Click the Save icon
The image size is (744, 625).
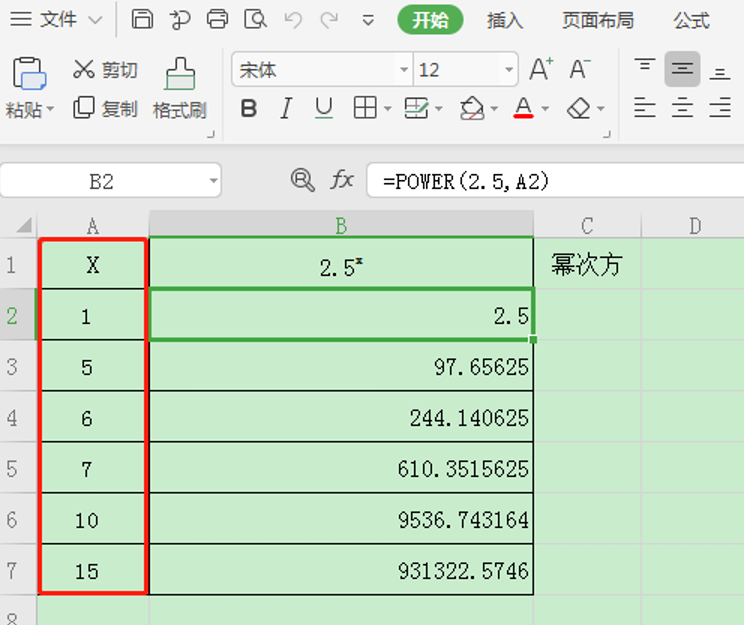coord(142,20)
